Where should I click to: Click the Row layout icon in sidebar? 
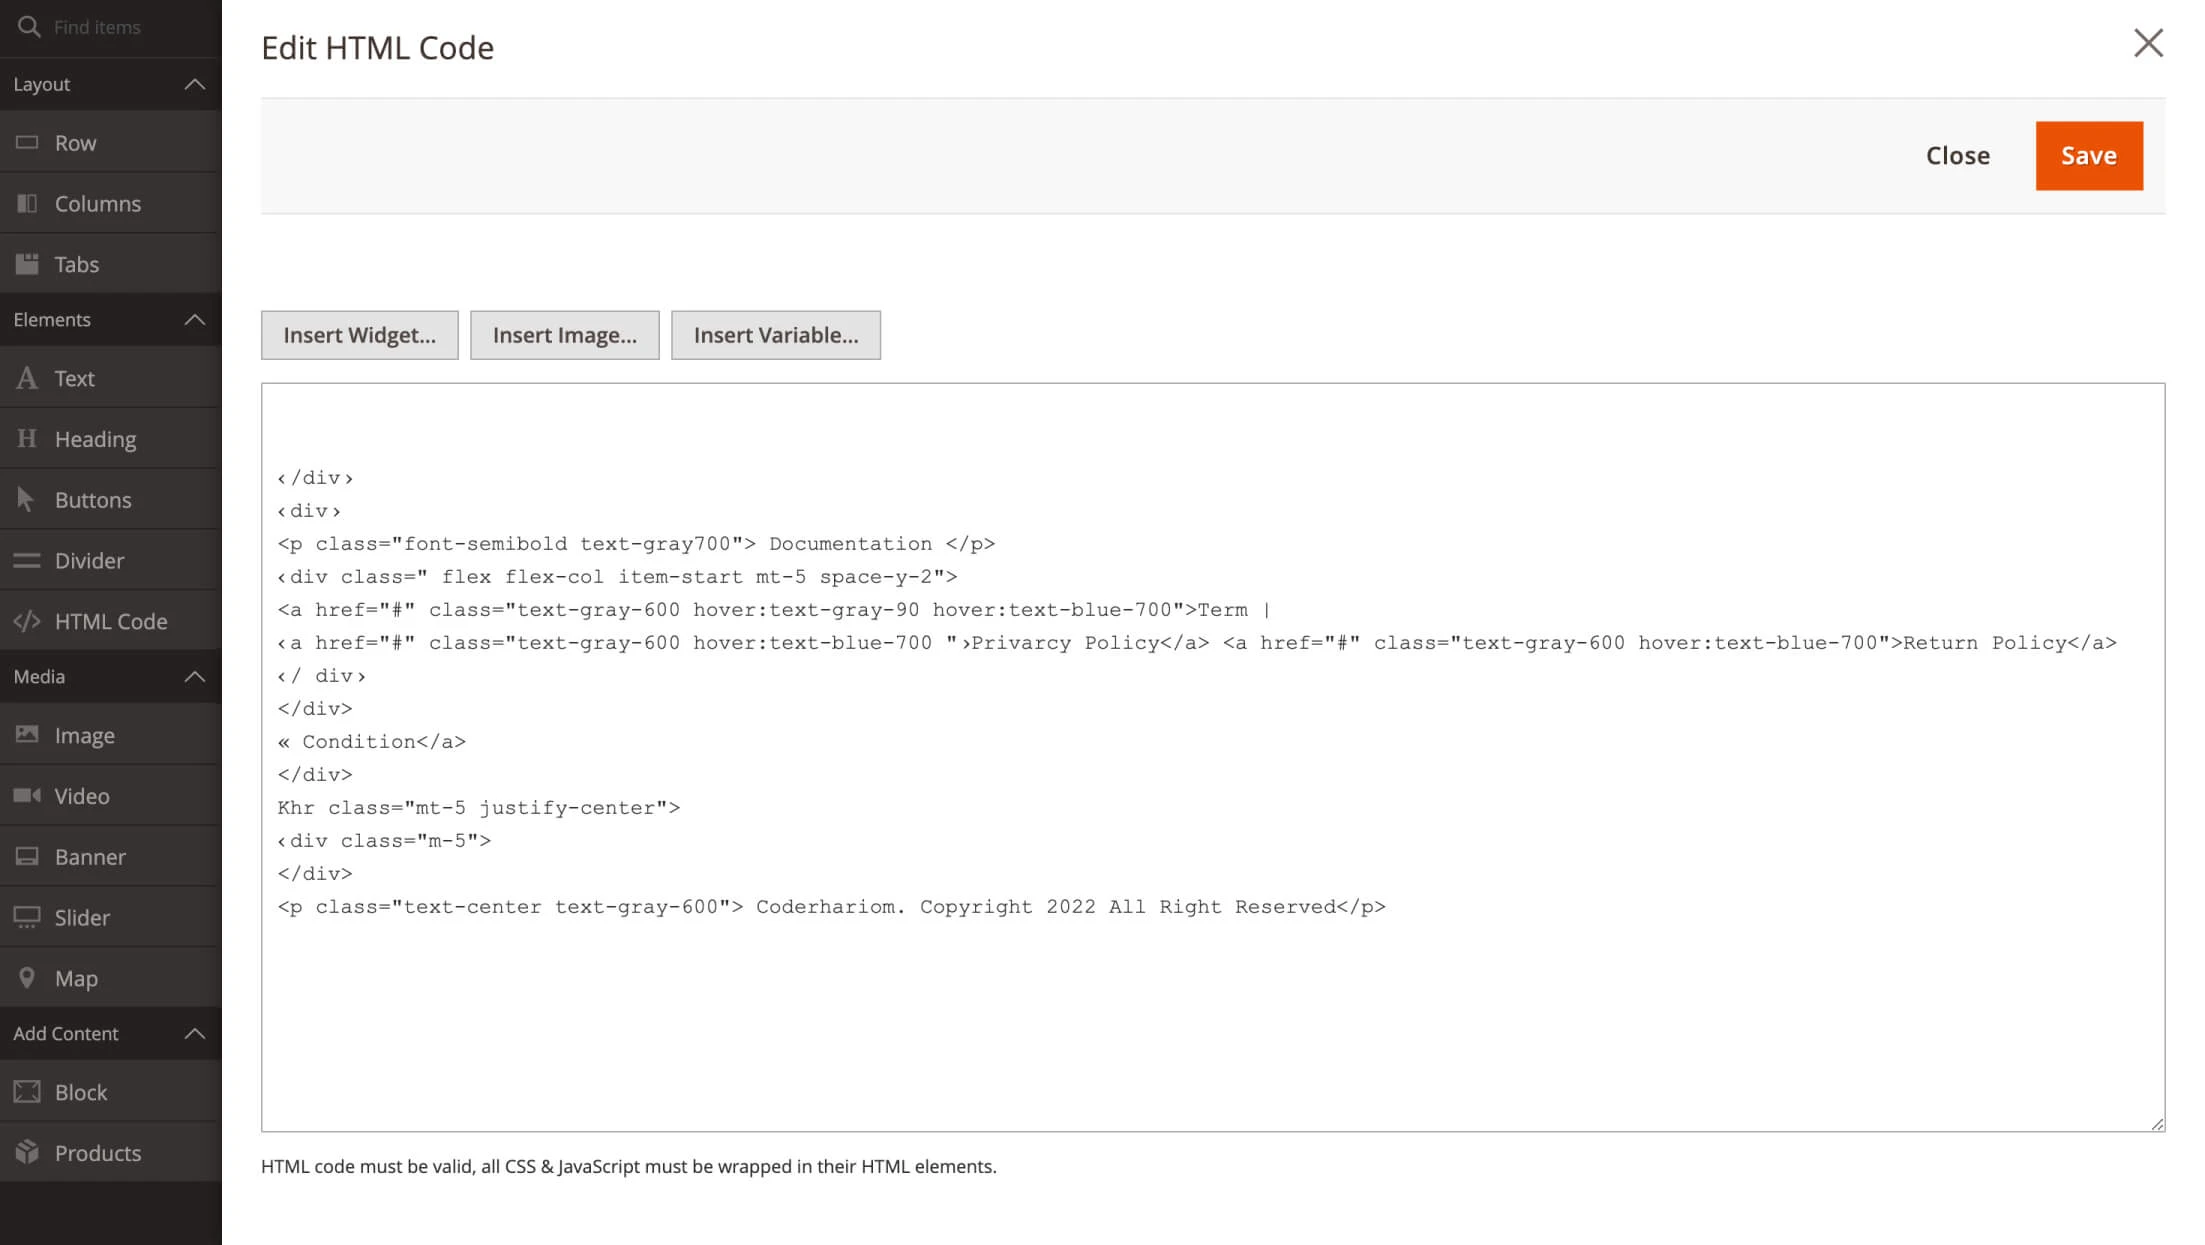(27, 142)
